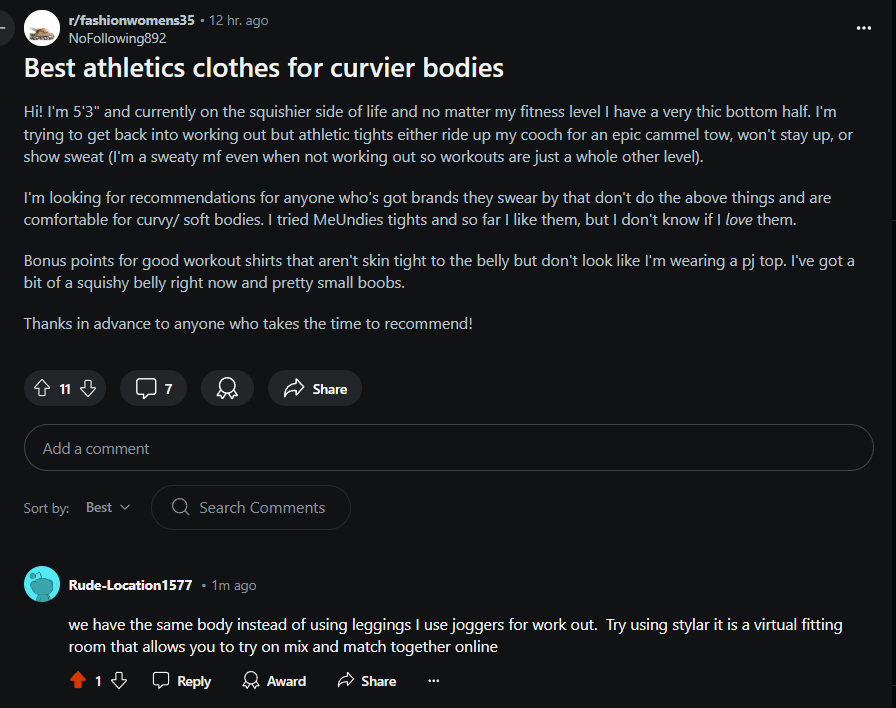Toggle downvote on Rude-Location1577's comment
Viewport: 896px width, 708px height.
(119, 681)
